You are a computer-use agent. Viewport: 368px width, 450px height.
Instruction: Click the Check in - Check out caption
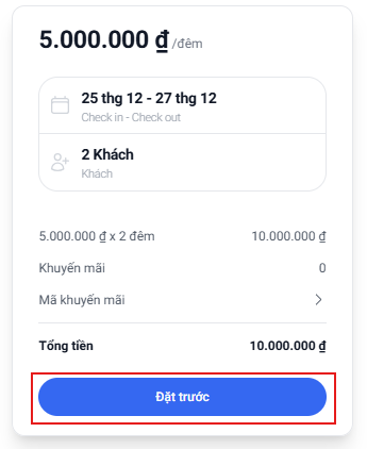click(x=131, y=117)
